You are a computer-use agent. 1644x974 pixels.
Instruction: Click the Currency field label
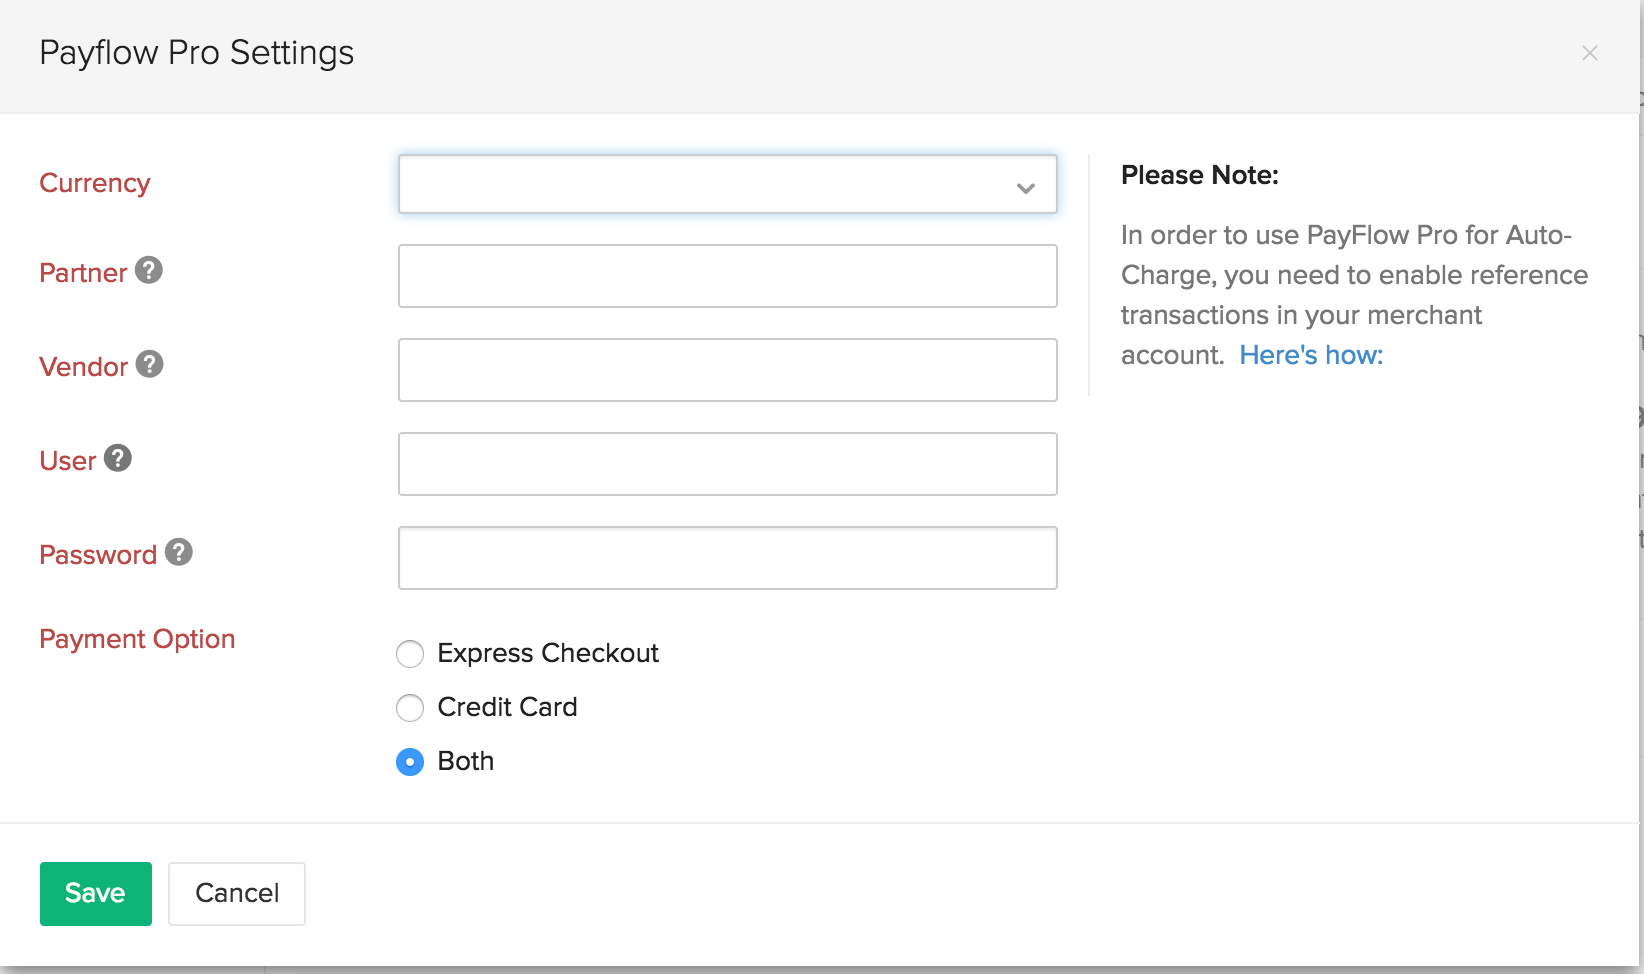[x=95, y=183]
